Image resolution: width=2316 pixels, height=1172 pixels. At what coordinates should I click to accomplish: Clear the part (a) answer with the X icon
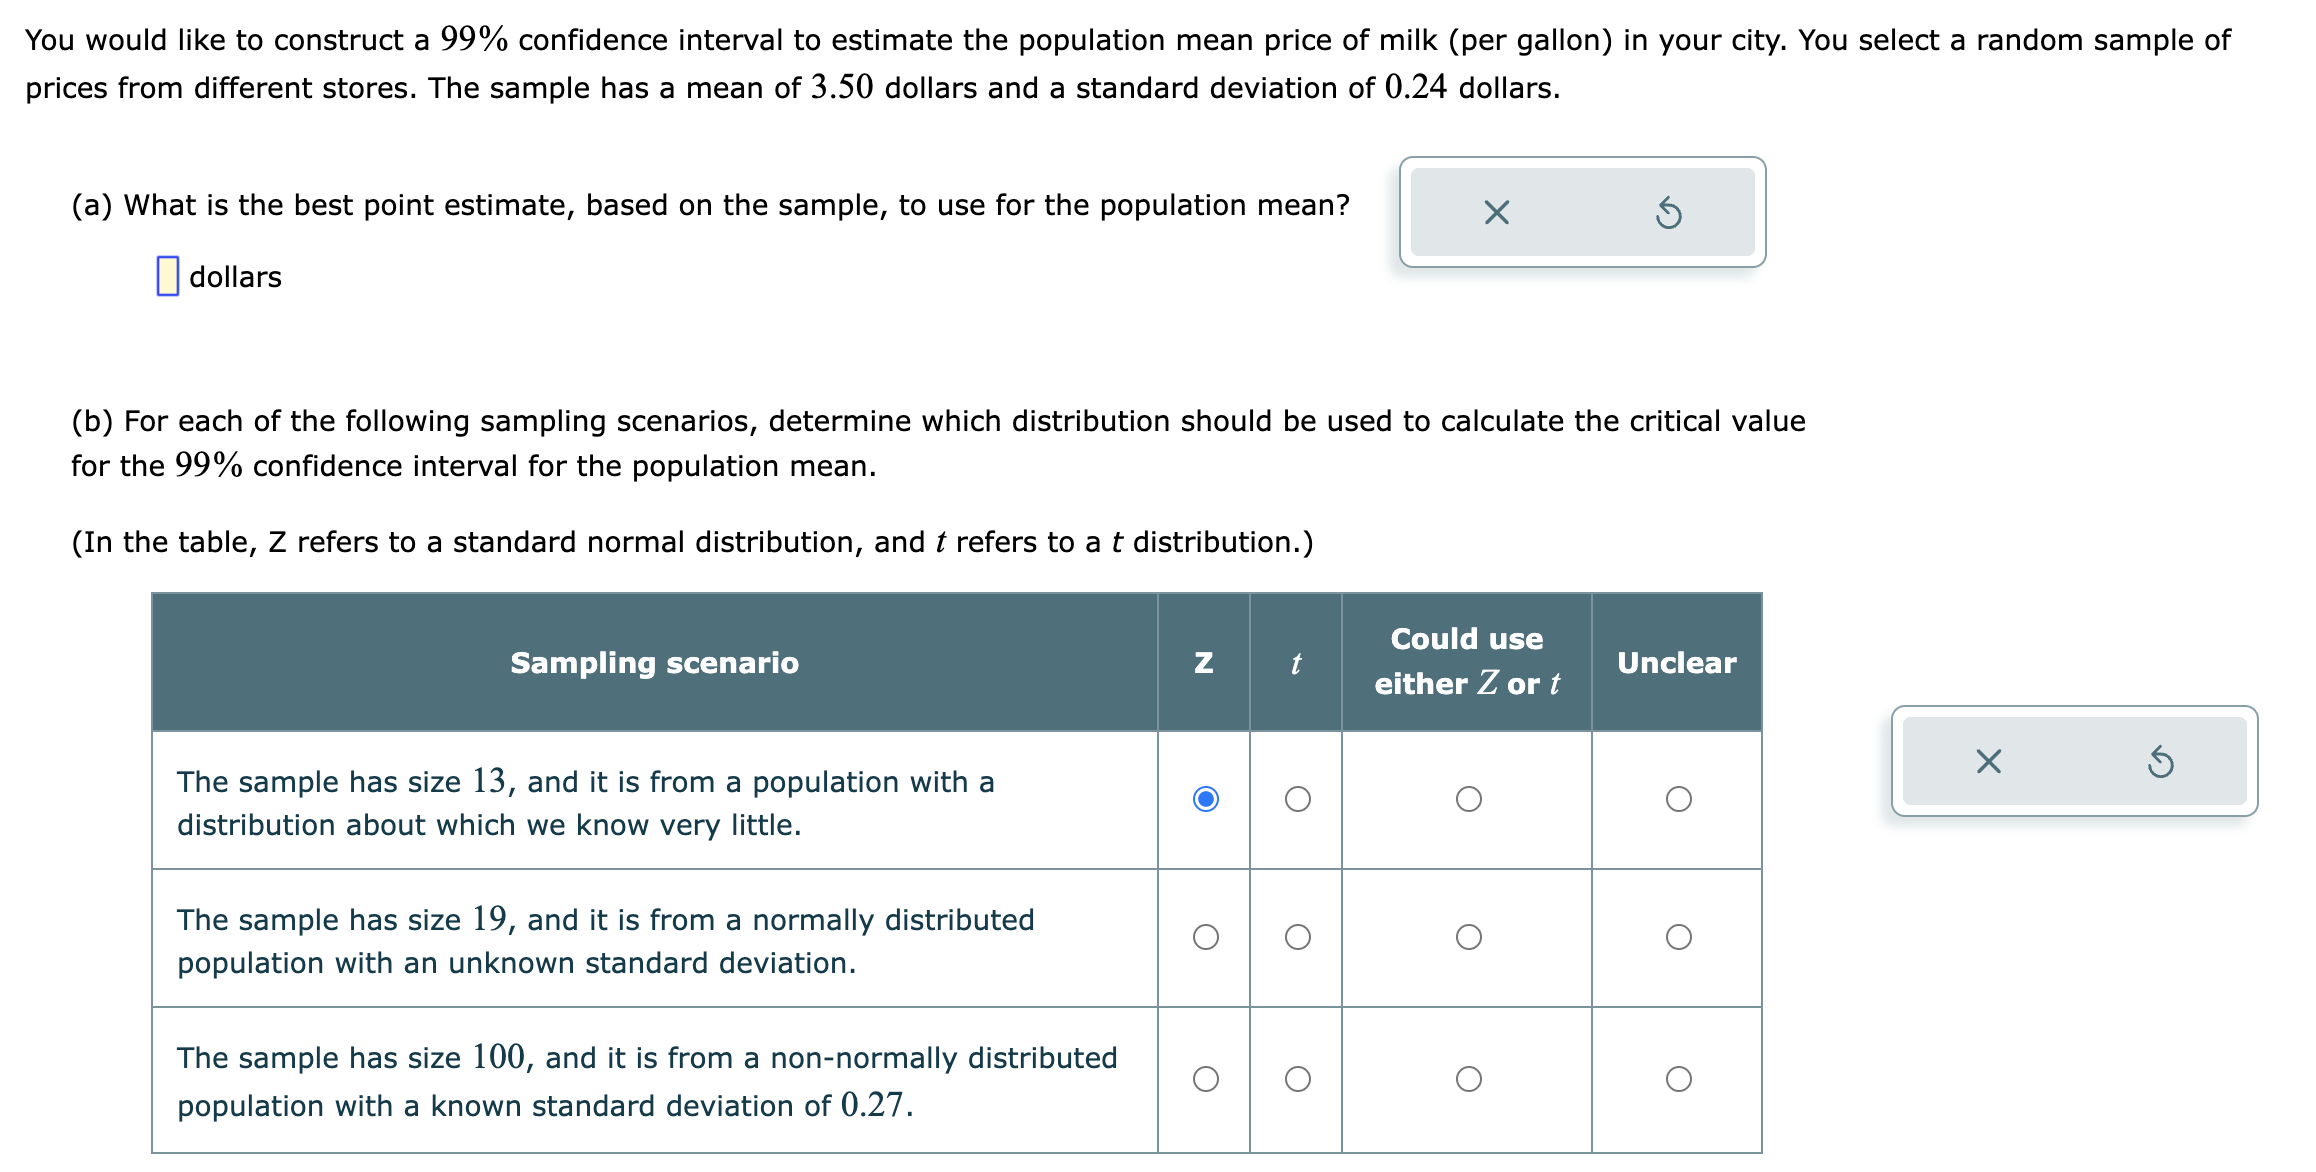click(1496, 213)
